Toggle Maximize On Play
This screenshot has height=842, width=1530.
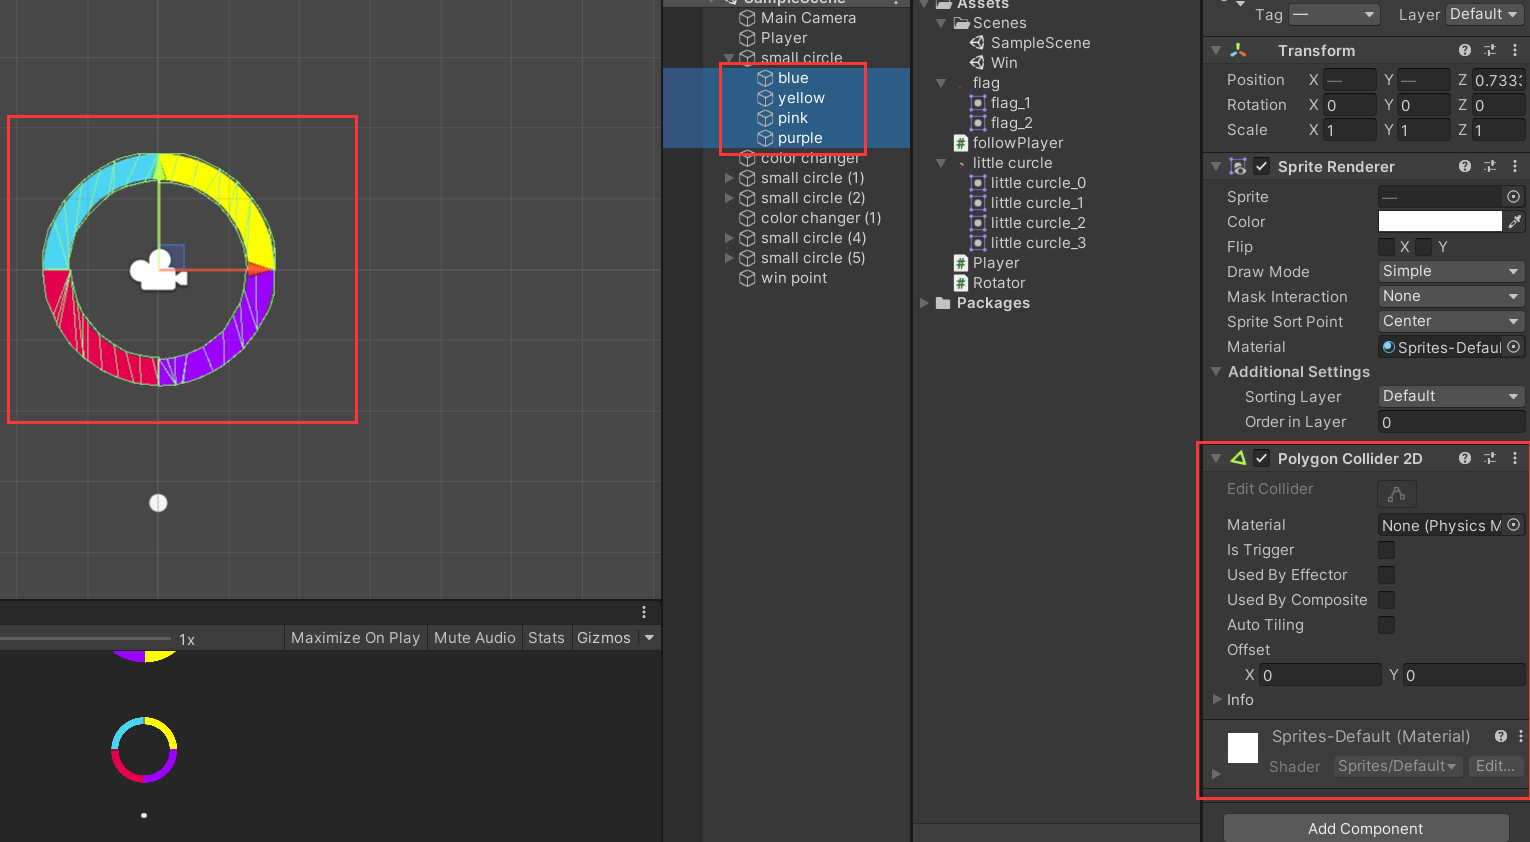click(x=355, y=638)
